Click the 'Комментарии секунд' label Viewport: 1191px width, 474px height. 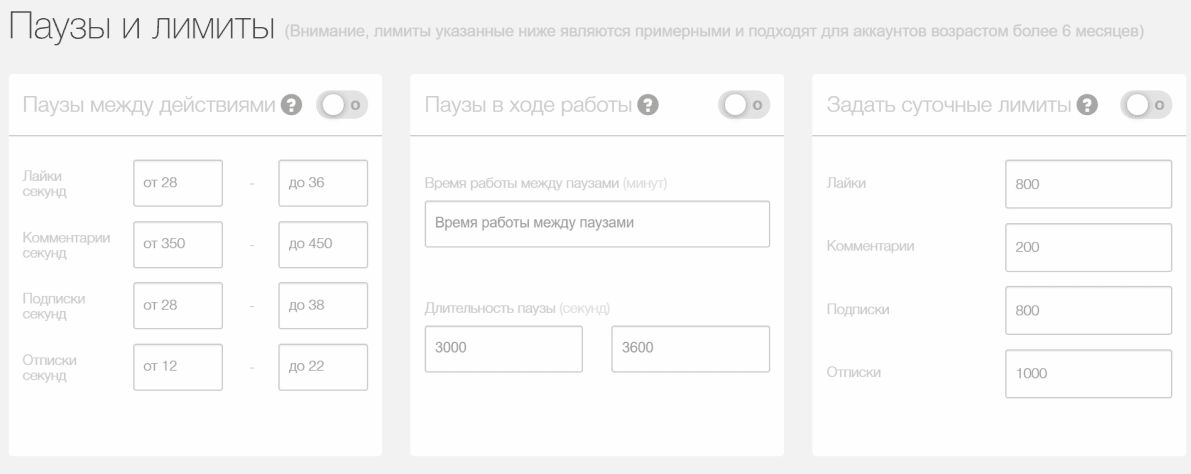tap(66, 245)
